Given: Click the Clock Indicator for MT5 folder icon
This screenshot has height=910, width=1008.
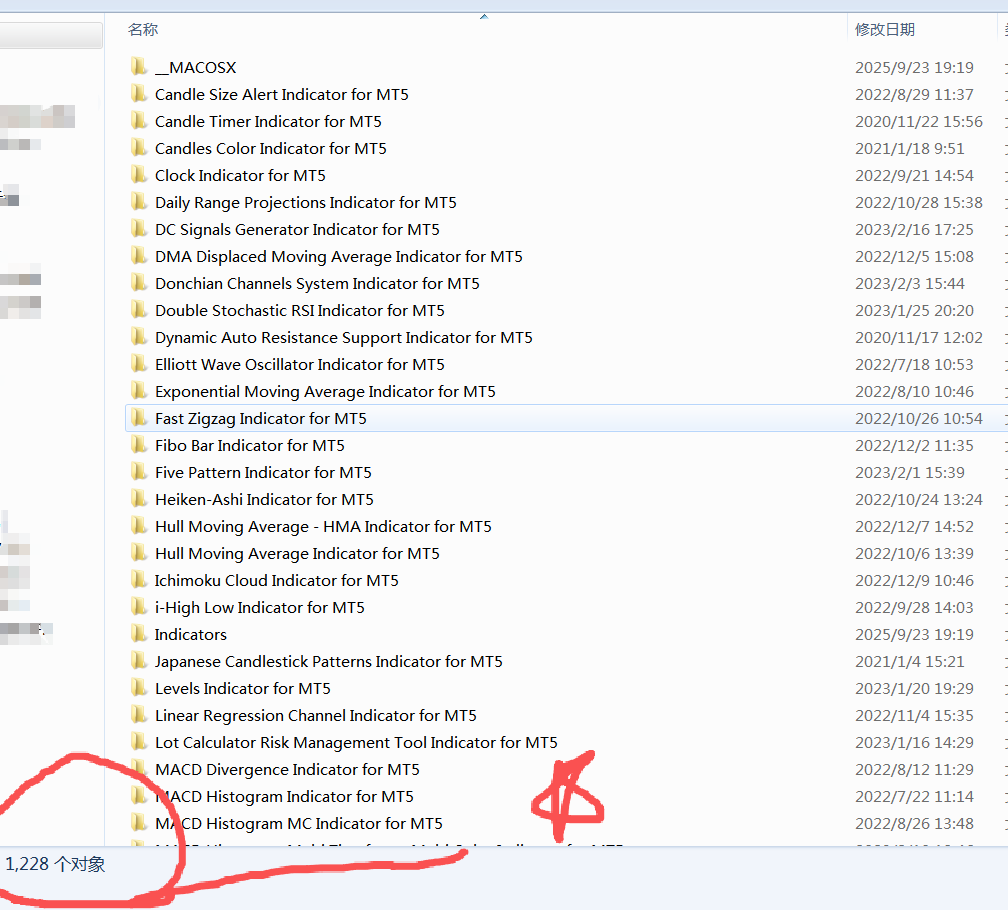Looking at the screenshot, I should point(139,175).
